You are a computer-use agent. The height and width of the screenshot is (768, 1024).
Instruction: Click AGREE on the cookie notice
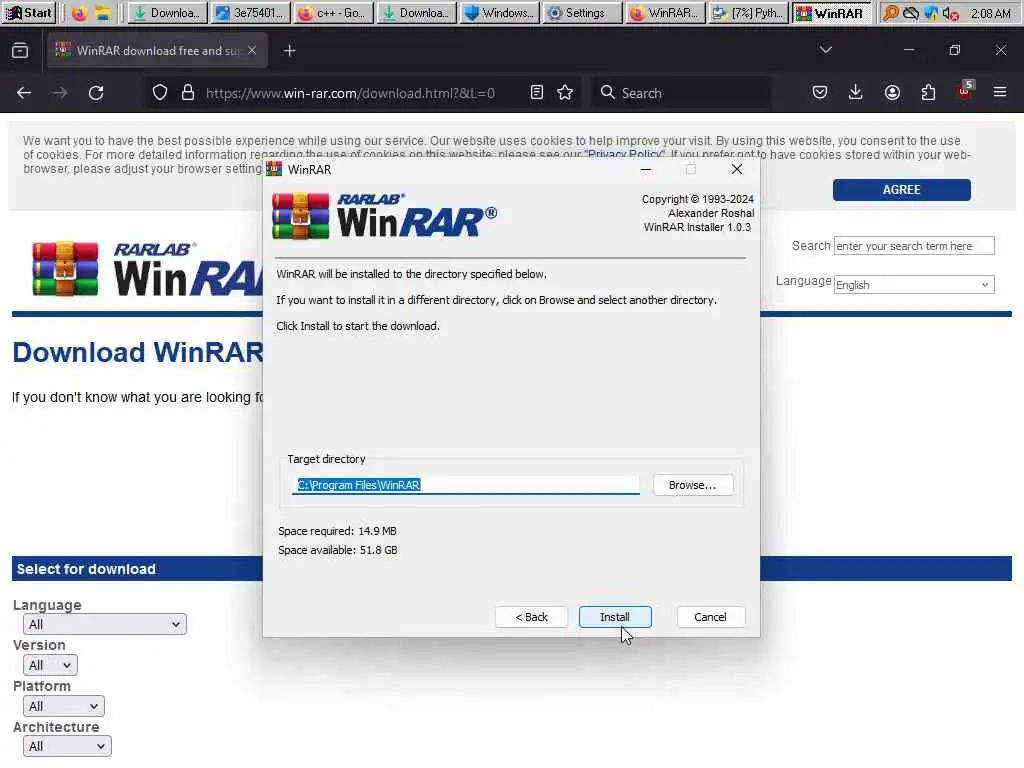point(901,189)
